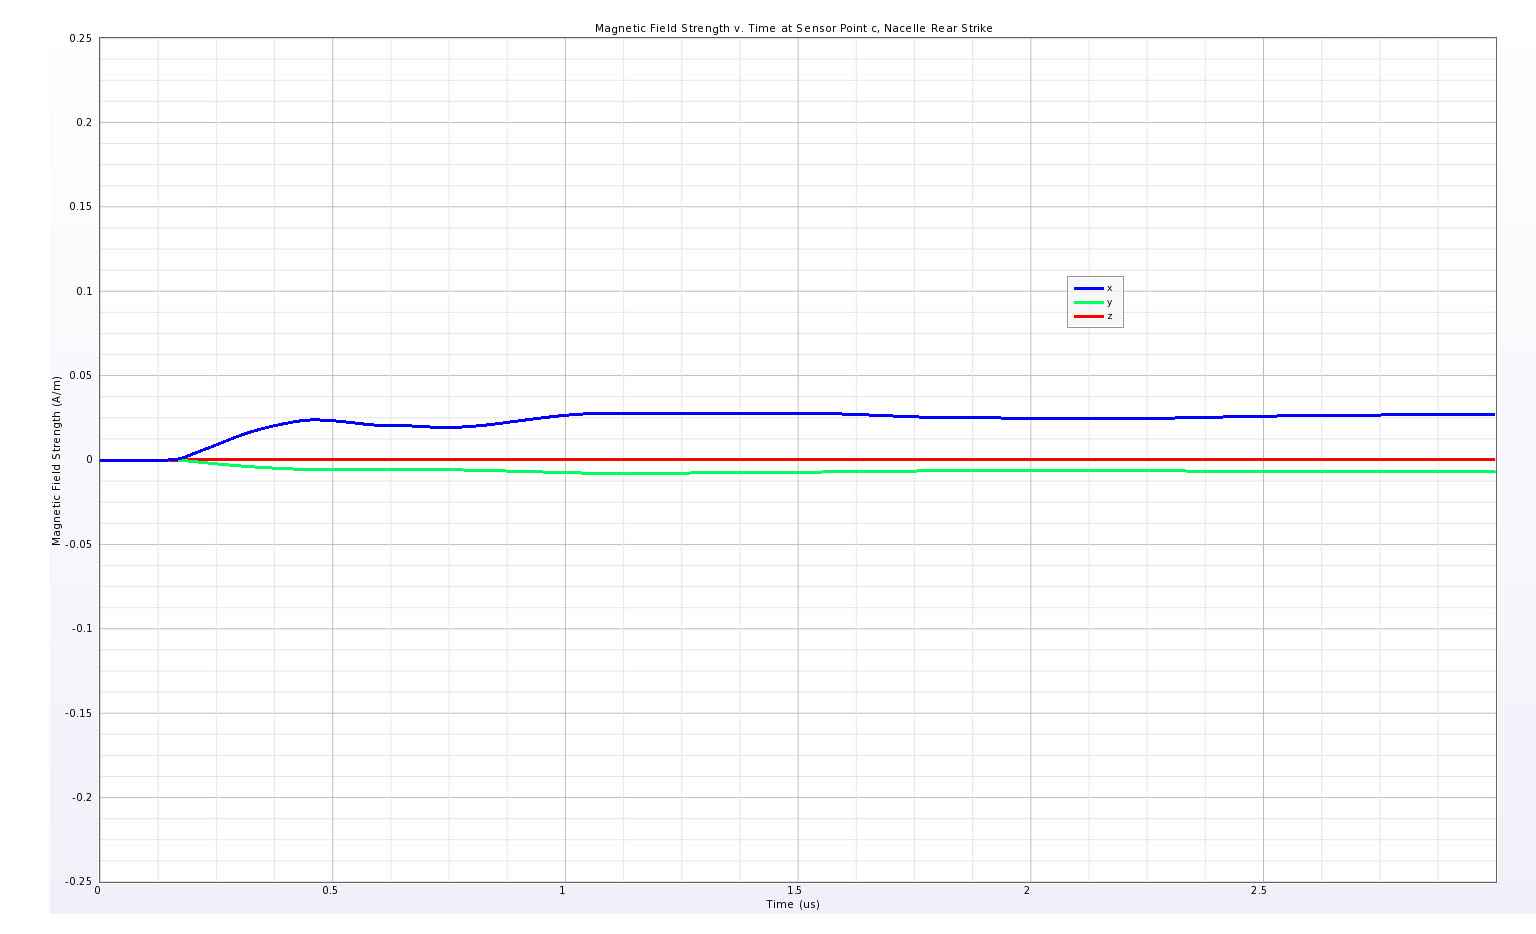
Task: Click the 'Time (us)' axis label
Action: tap(793, 904)
